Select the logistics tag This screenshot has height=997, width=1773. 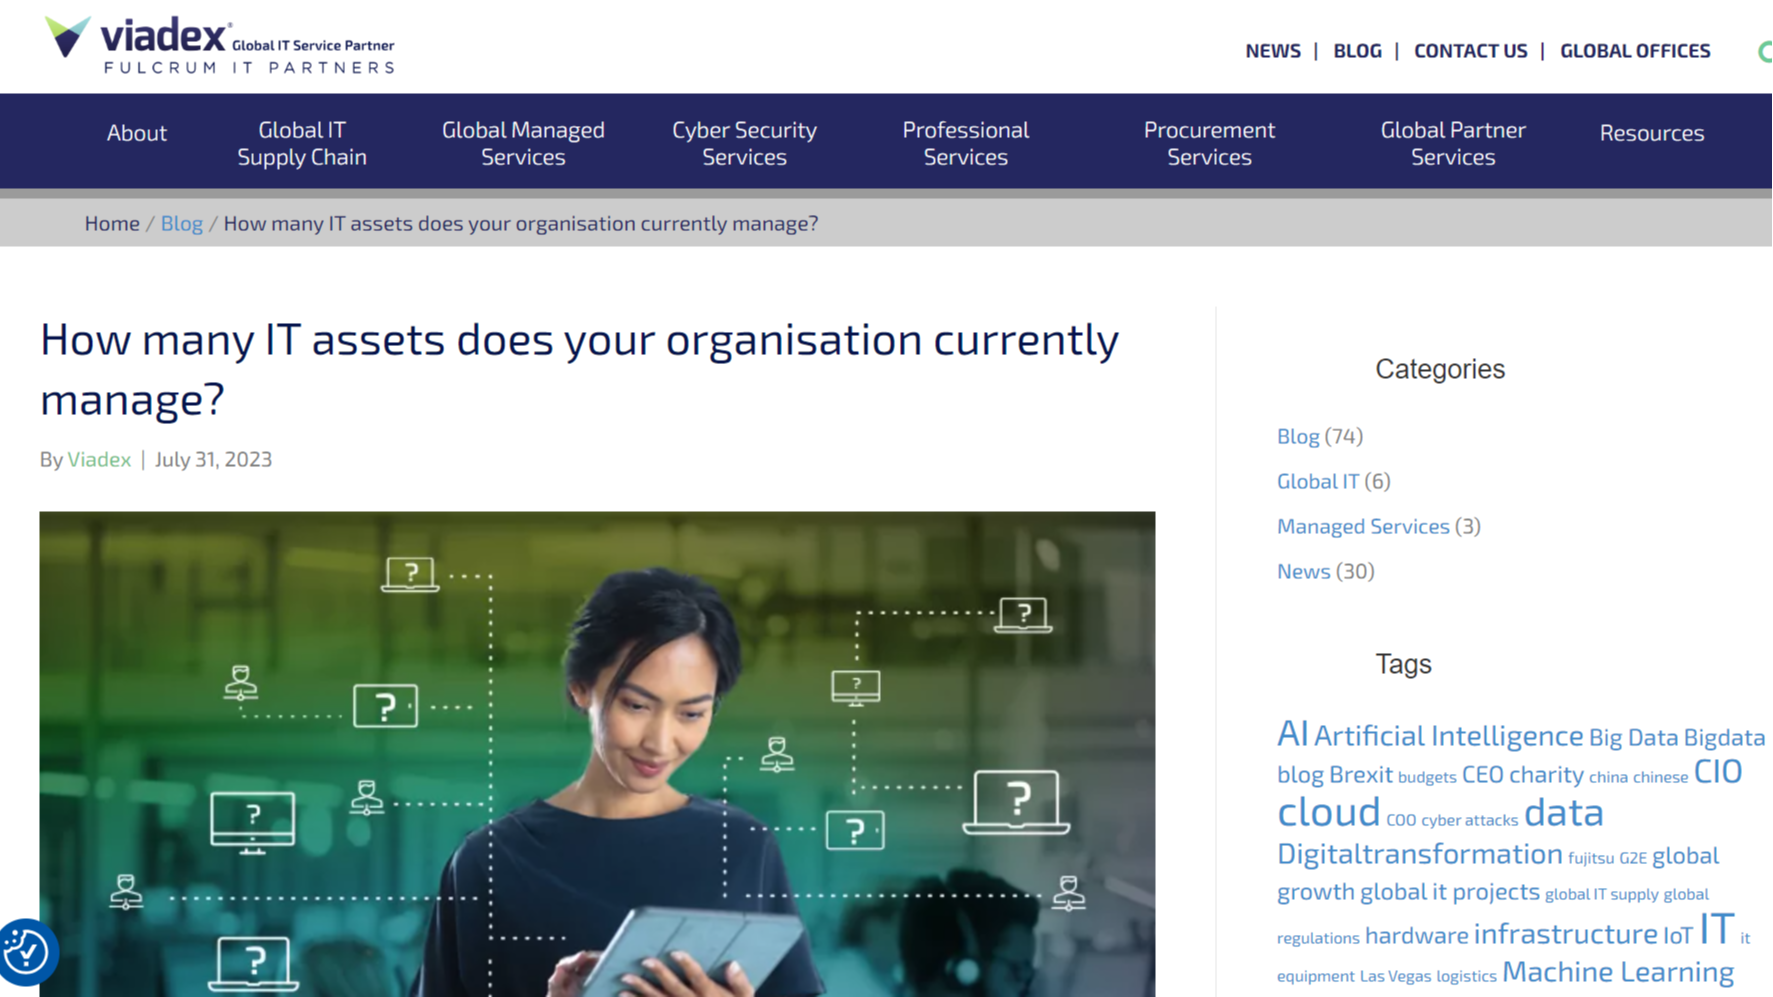[x=1466, y=976]
